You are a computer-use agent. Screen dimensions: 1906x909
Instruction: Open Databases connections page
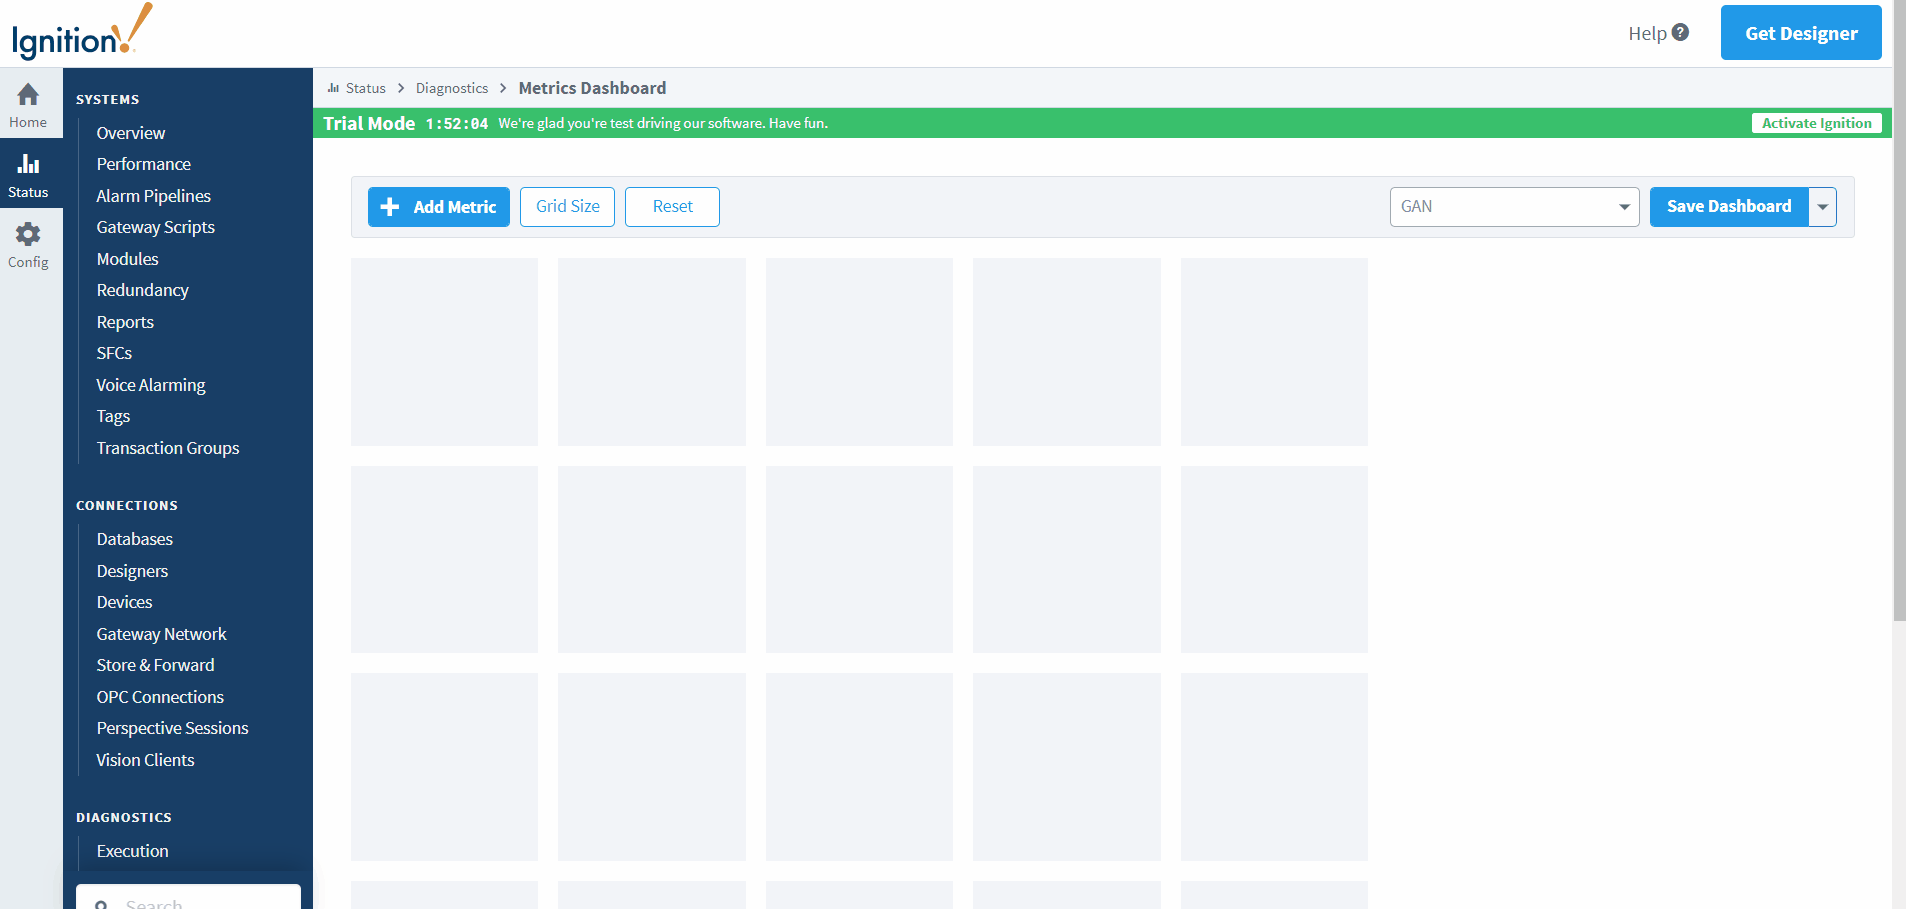point(134,539)
